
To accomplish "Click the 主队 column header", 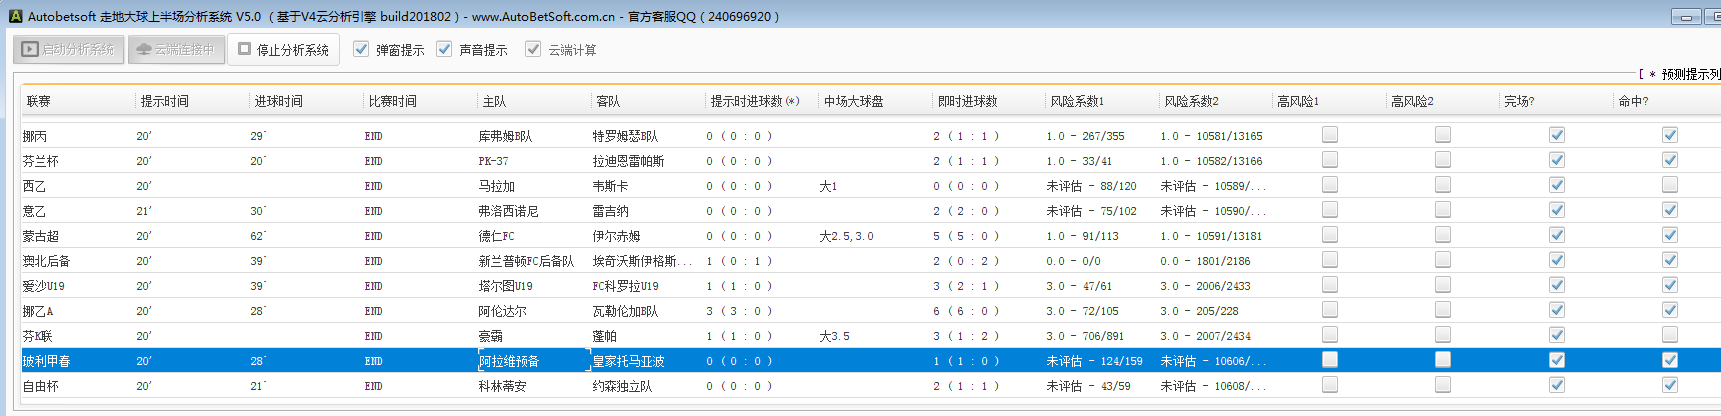I will tap(494, 101).
